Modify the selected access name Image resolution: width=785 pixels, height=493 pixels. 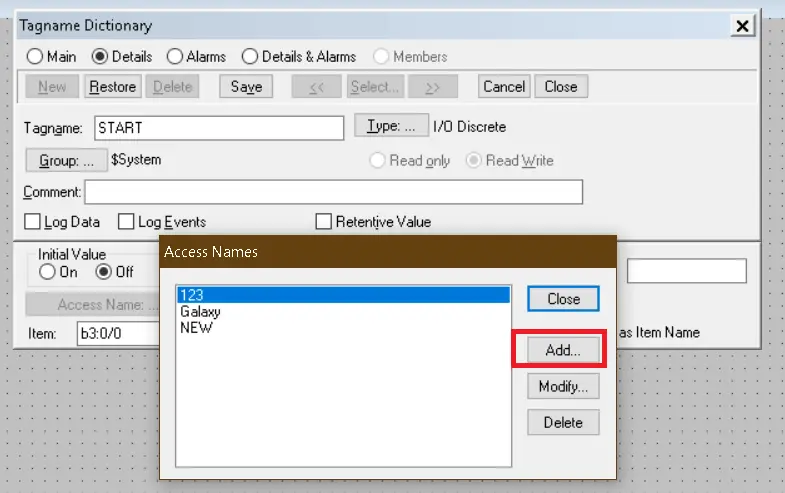[563, 386]
